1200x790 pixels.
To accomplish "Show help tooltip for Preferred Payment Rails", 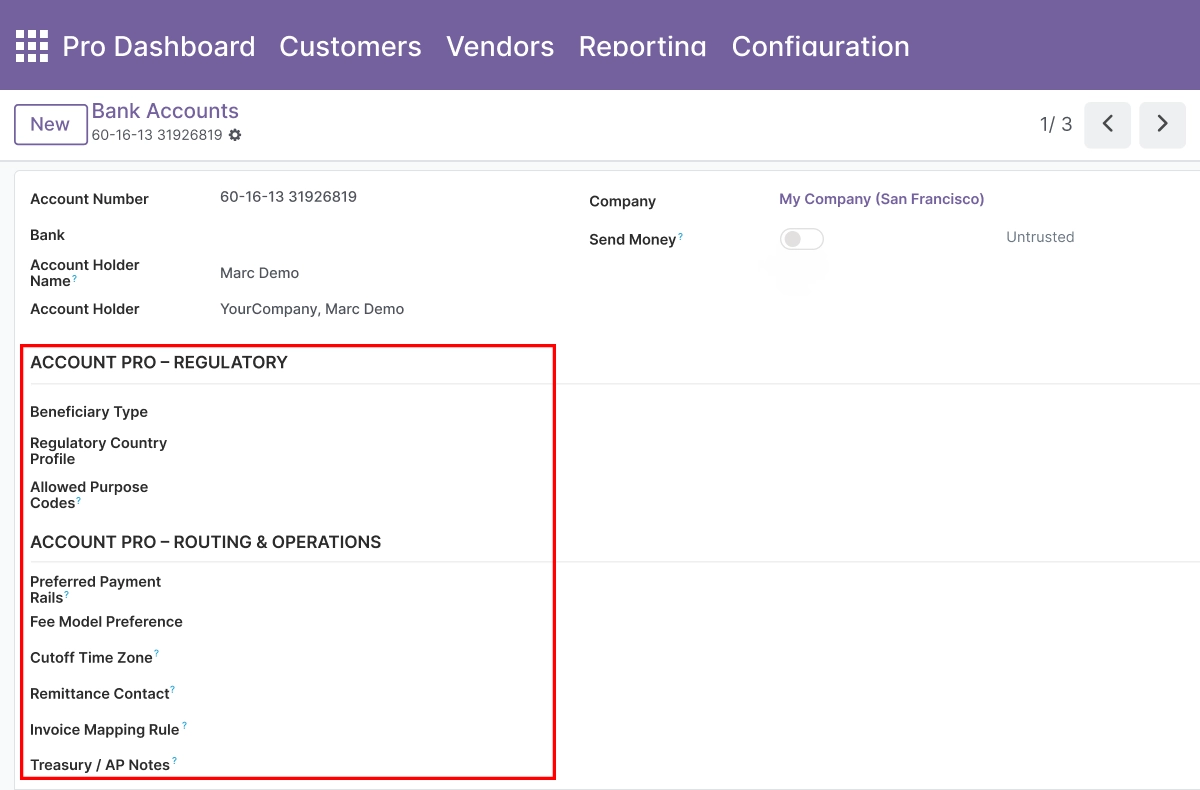I will click(x=67, y=594).
